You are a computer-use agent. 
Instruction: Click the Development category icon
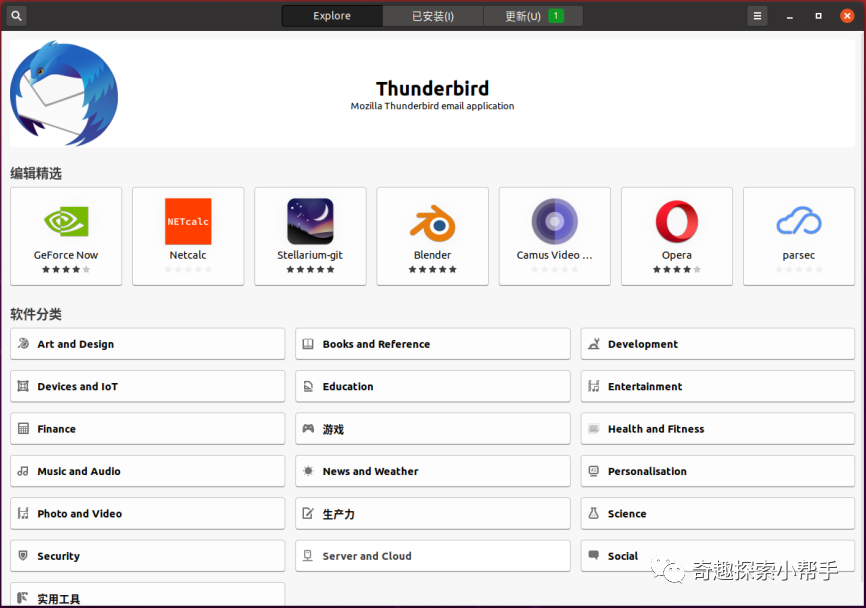click(594, 343)
